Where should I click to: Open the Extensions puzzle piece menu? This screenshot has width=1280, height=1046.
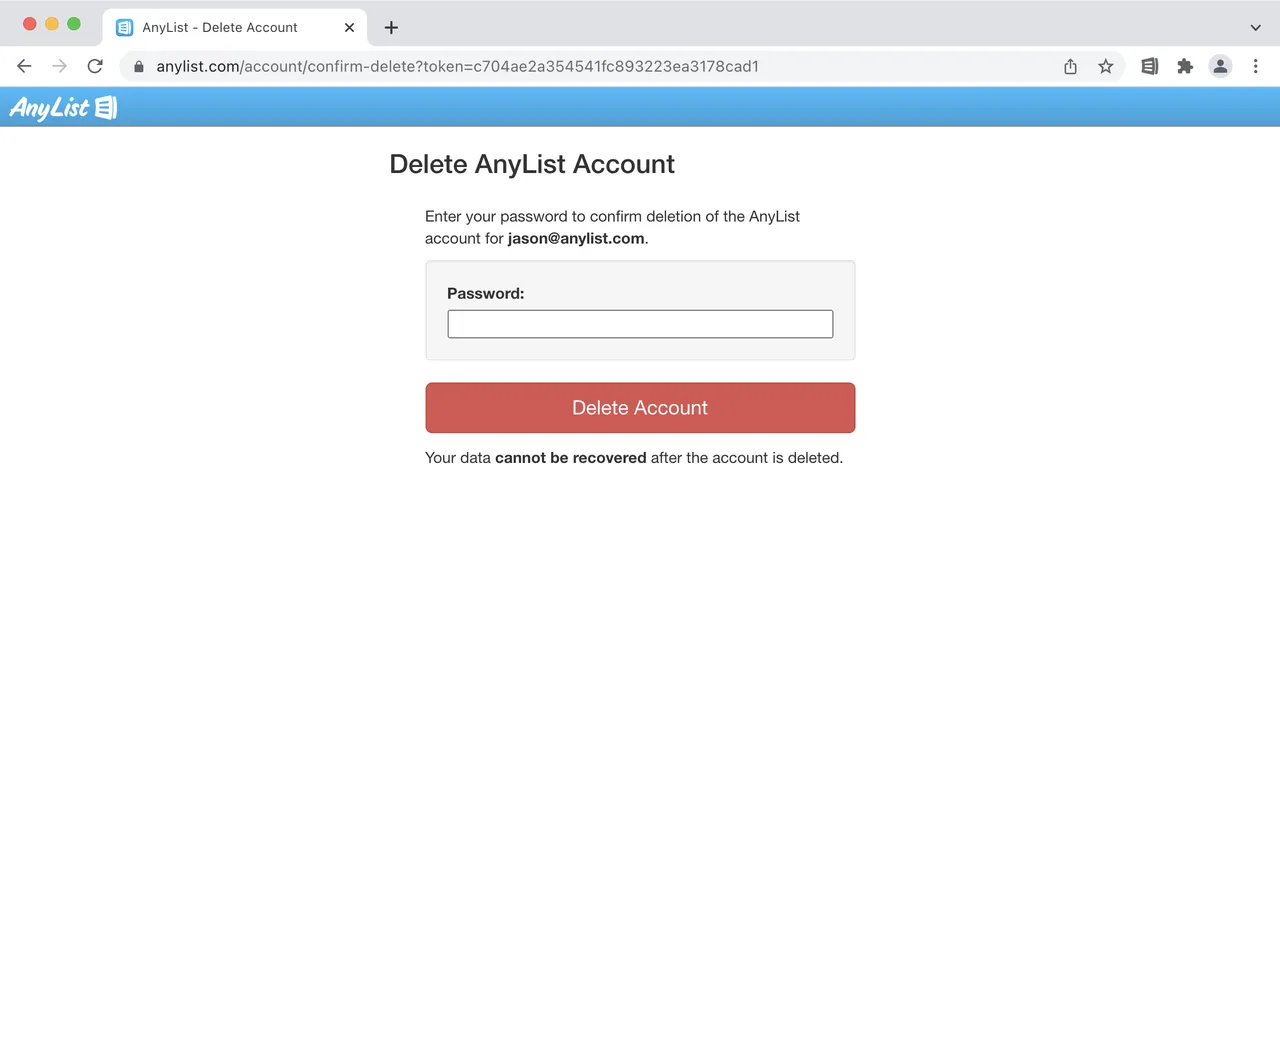1185,66
